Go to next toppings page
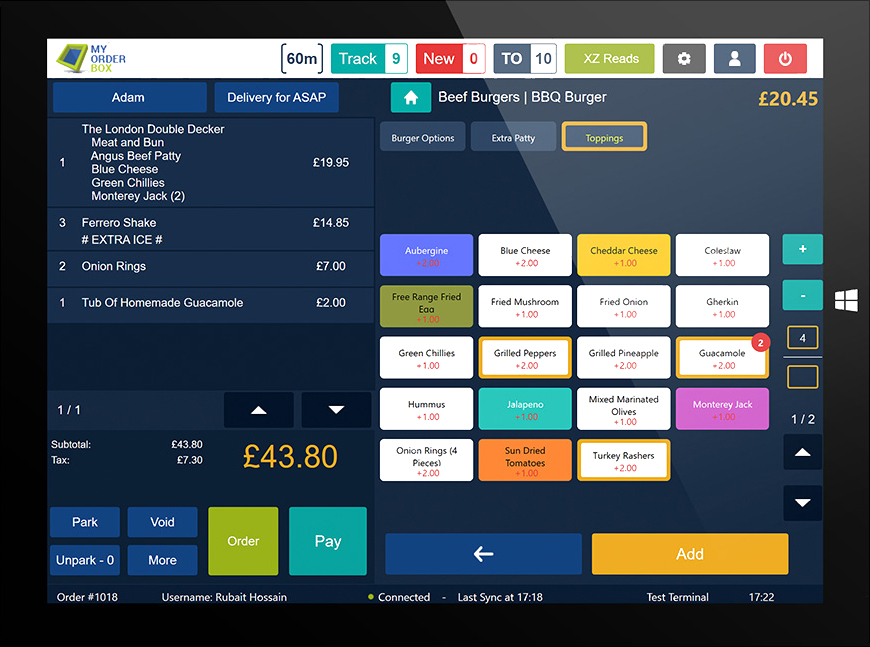Image resolution: width=870 pixels, height=647 pixels. tap(802, 503)
